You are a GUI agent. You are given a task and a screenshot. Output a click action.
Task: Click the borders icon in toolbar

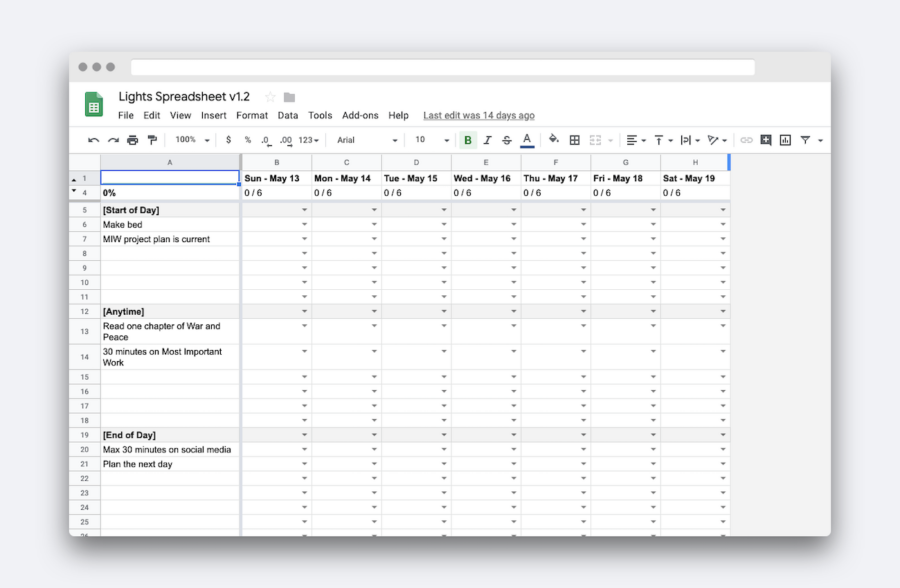[575, 140]
